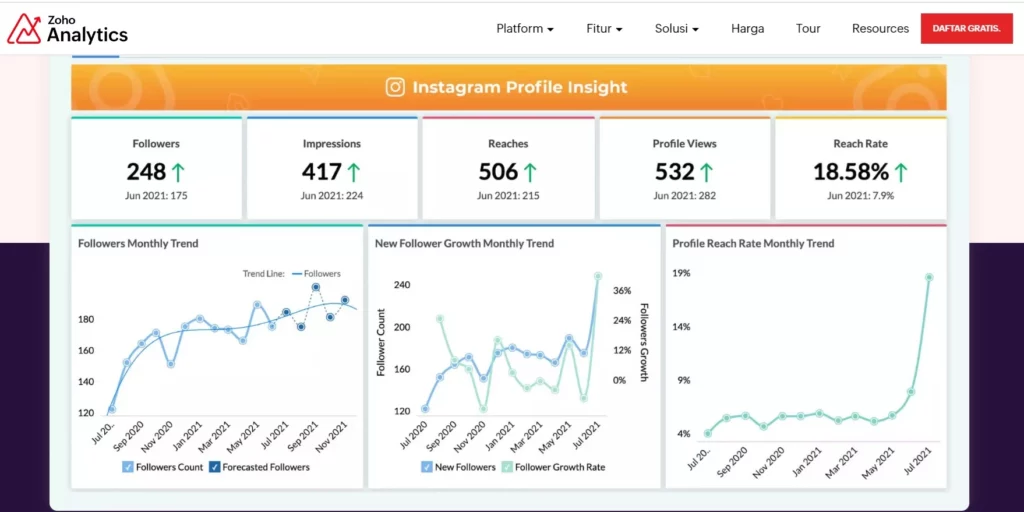Click the green up arrow beside Reach Rate 18.58%
Screen dimensions: 1024x512
coord(901,172)
